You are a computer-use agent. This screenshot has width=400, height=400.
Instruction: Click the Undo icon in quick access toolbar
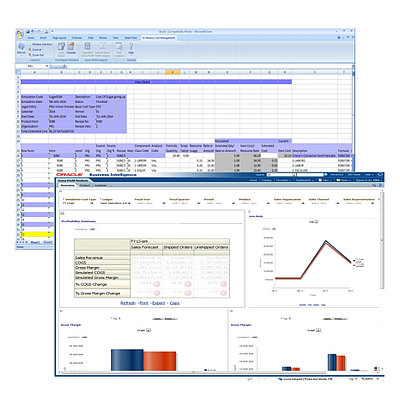point(33,31)
